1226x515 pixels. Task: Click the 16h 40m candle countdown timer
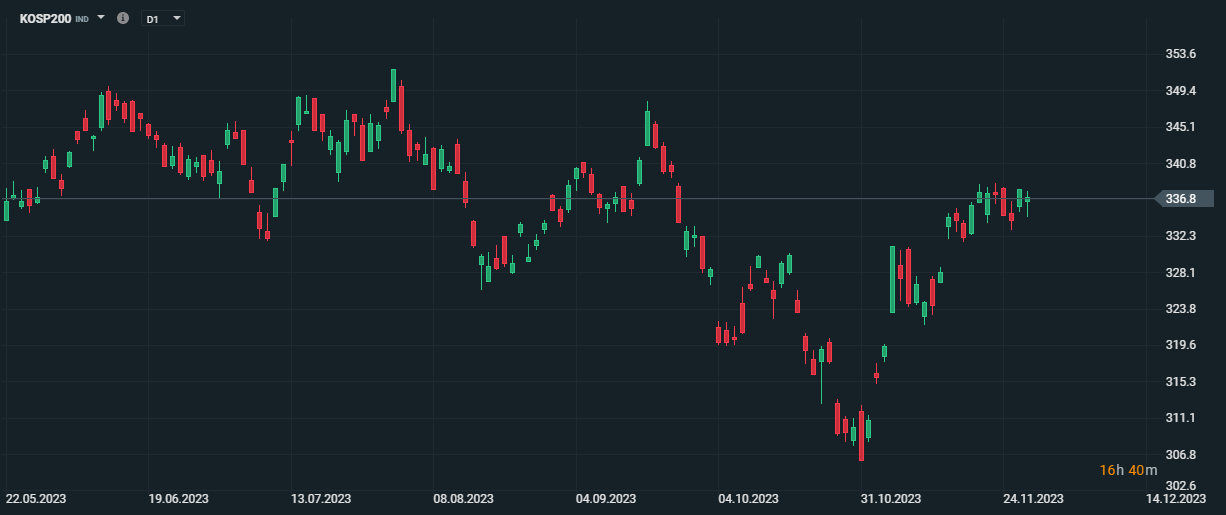click(x=1128, y=470)
